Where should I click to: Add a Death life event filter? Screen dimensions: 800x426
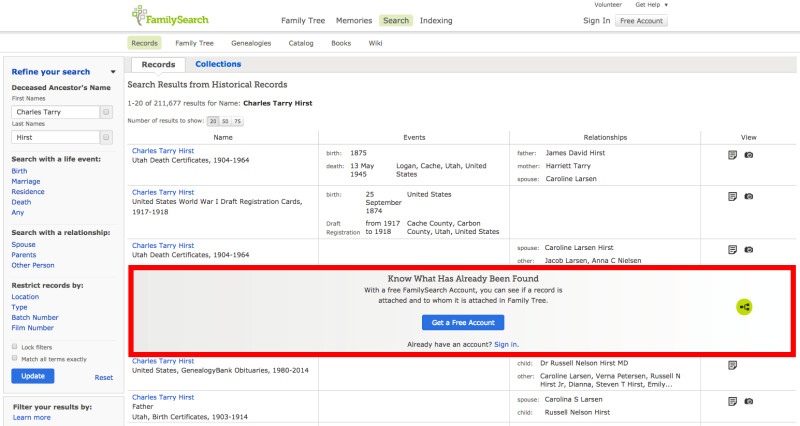pyautogui.click(x=21, y=202)
